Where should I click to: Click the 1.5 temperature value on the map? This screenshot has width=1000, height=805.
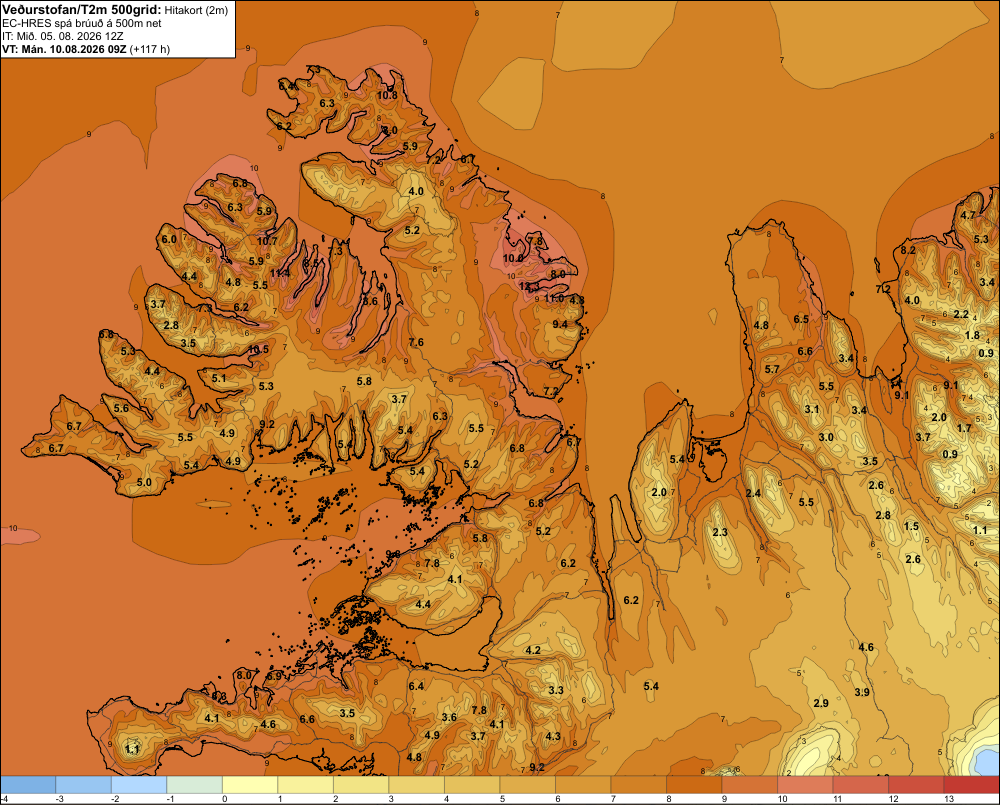(x=912, y=526)
